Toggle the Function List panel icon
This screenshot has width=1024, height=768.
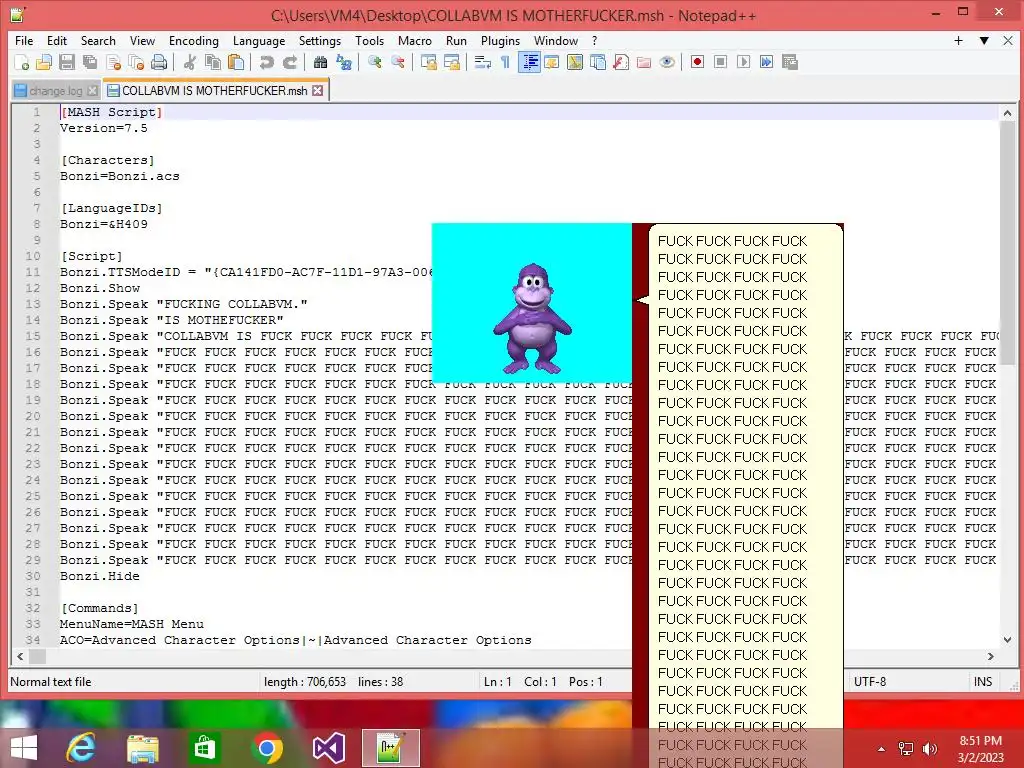point(620,62)
